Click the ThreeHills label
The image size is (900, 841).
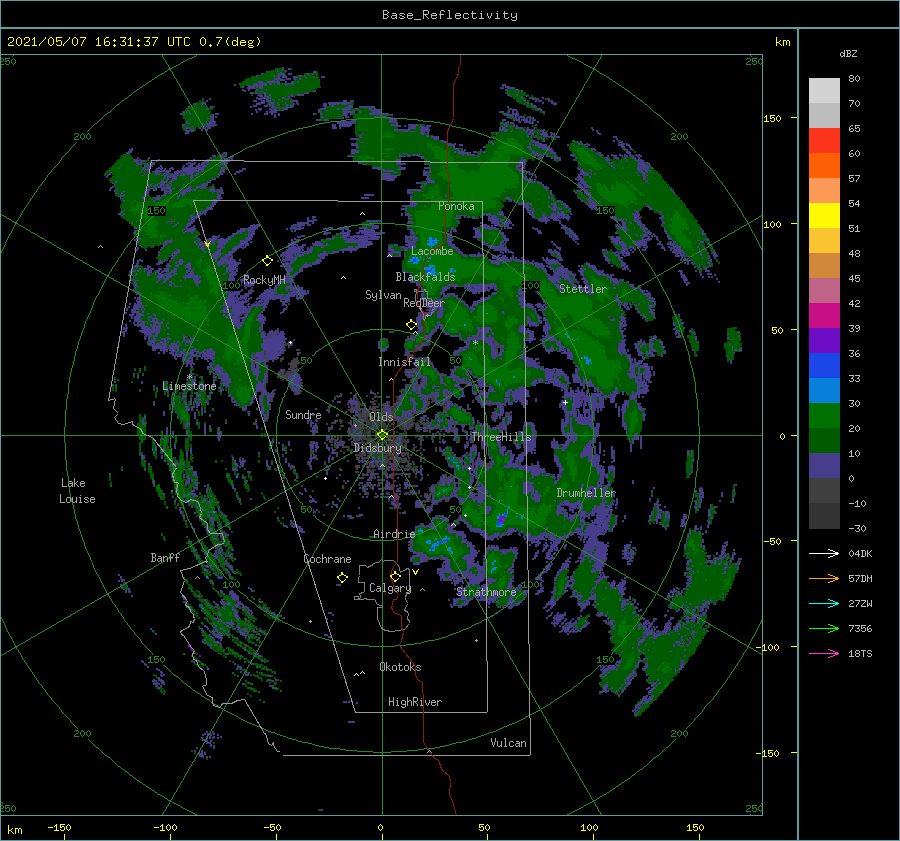(502, 437)
